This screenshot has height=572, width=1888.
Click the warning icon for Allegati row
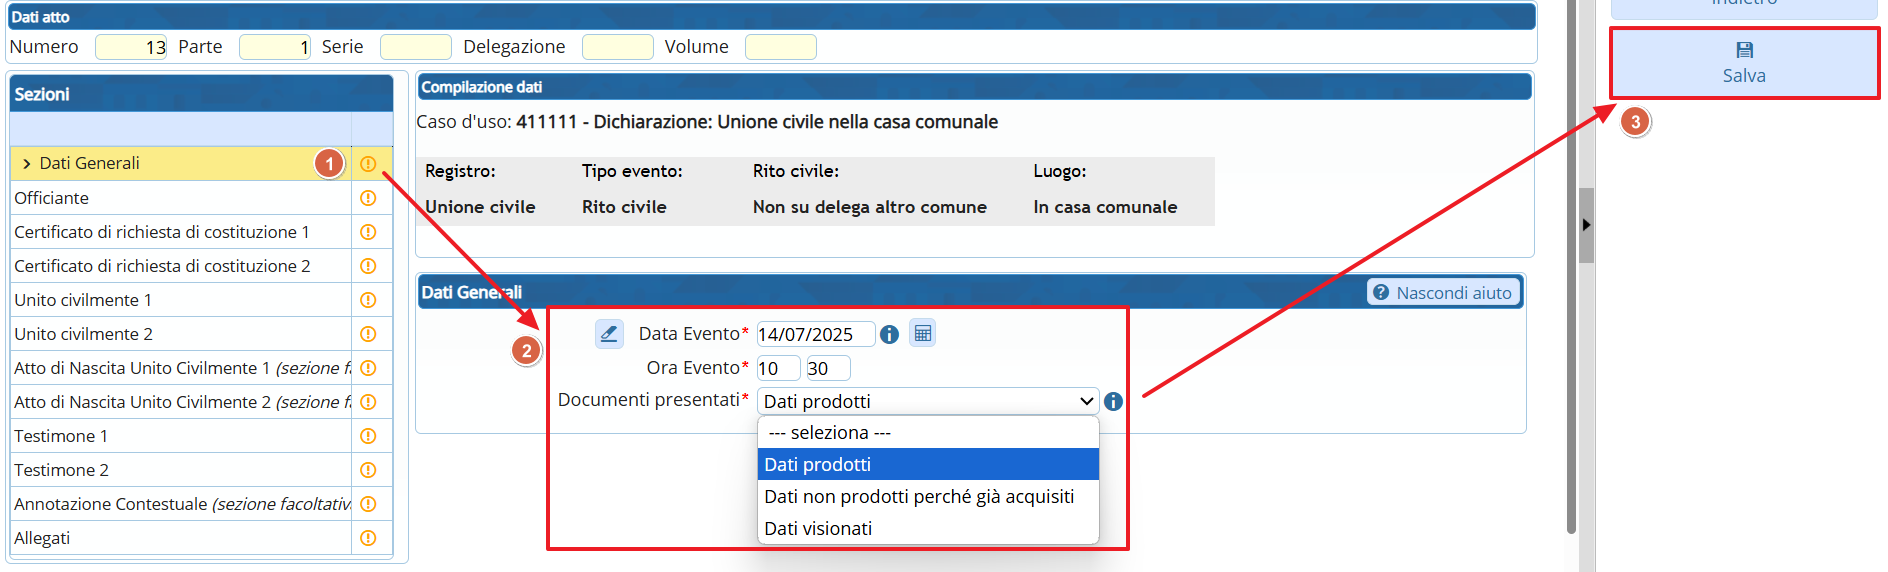368,538
